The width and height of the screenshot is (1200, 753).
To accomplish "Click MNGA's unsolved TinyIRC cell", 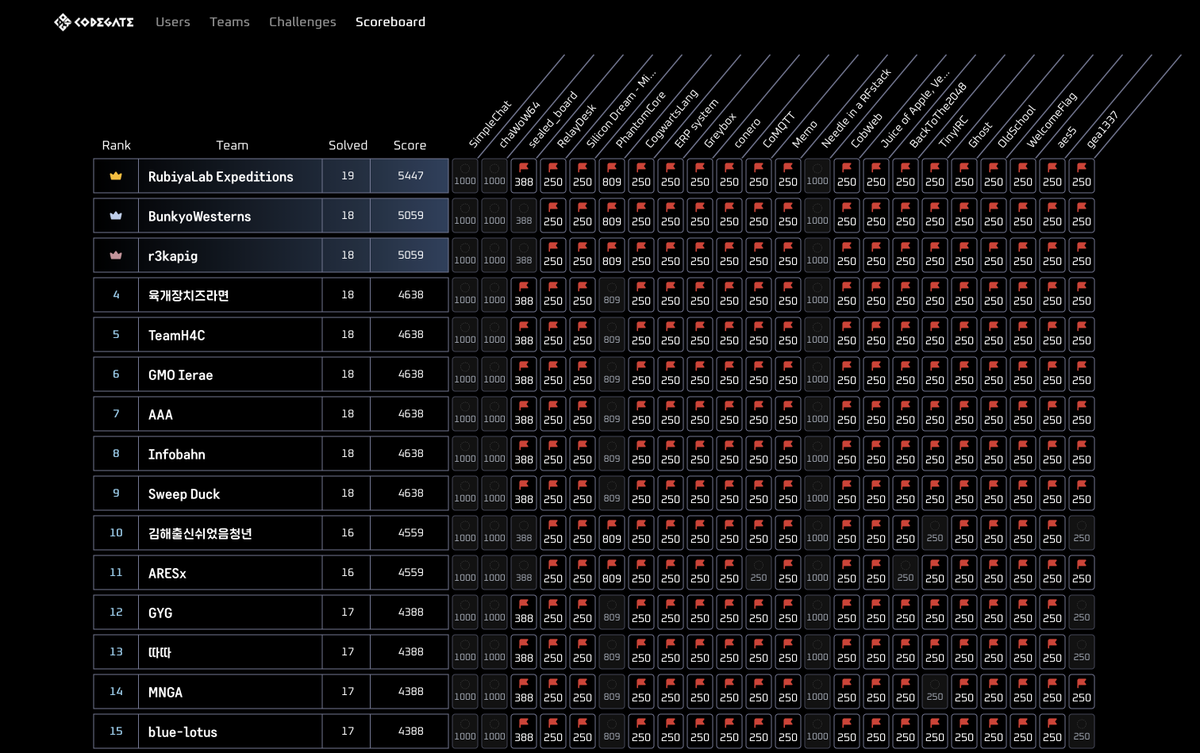I will point(935,692).
